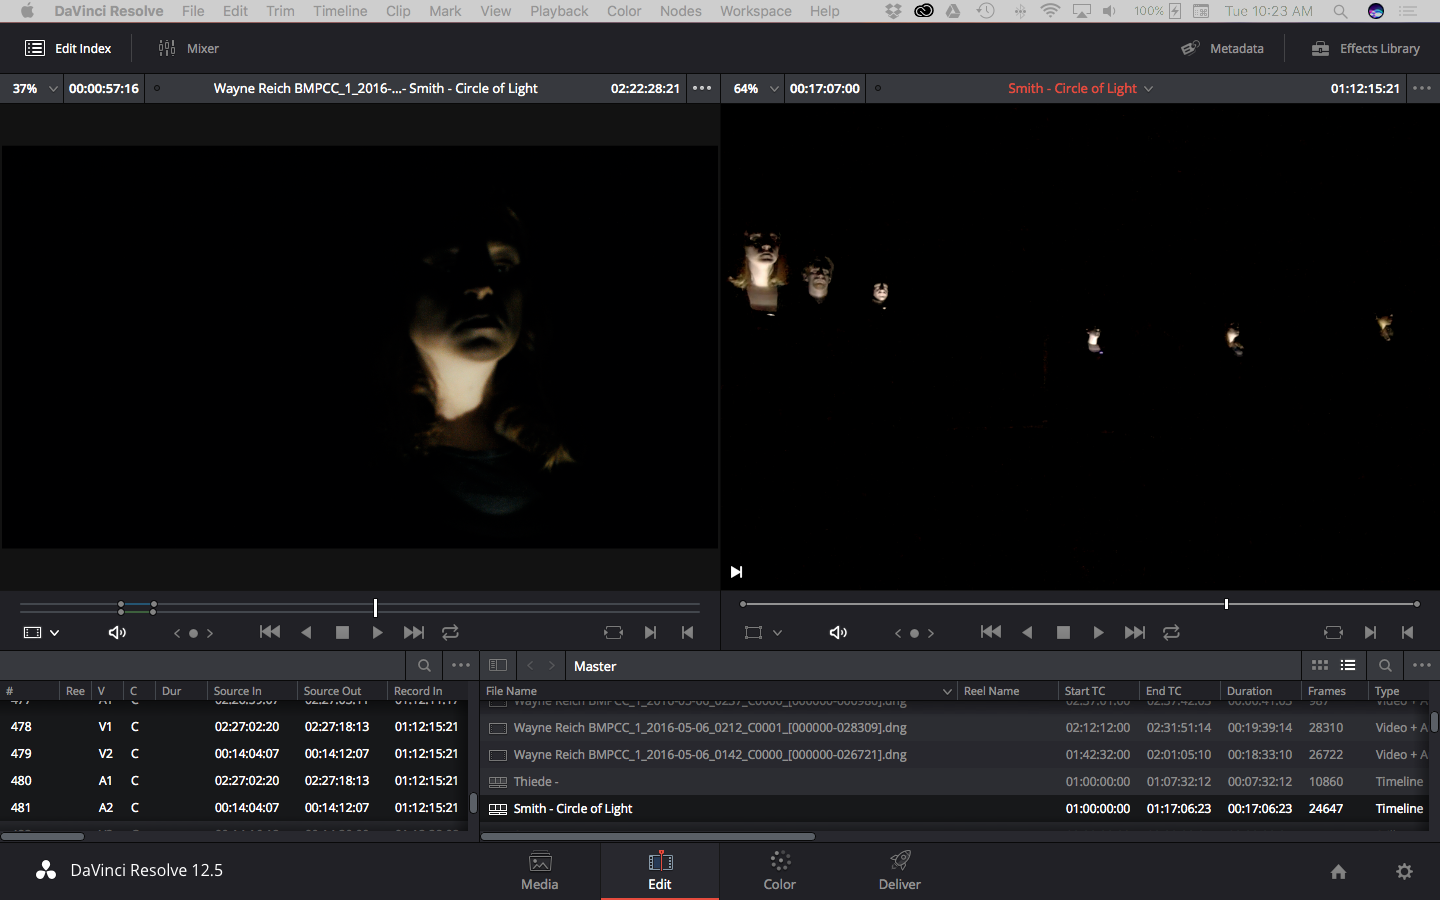Viewport: 1440px width, 900px height.
Task: Toggle media pool bin list sidebar
Action: [x=497, y=665]
